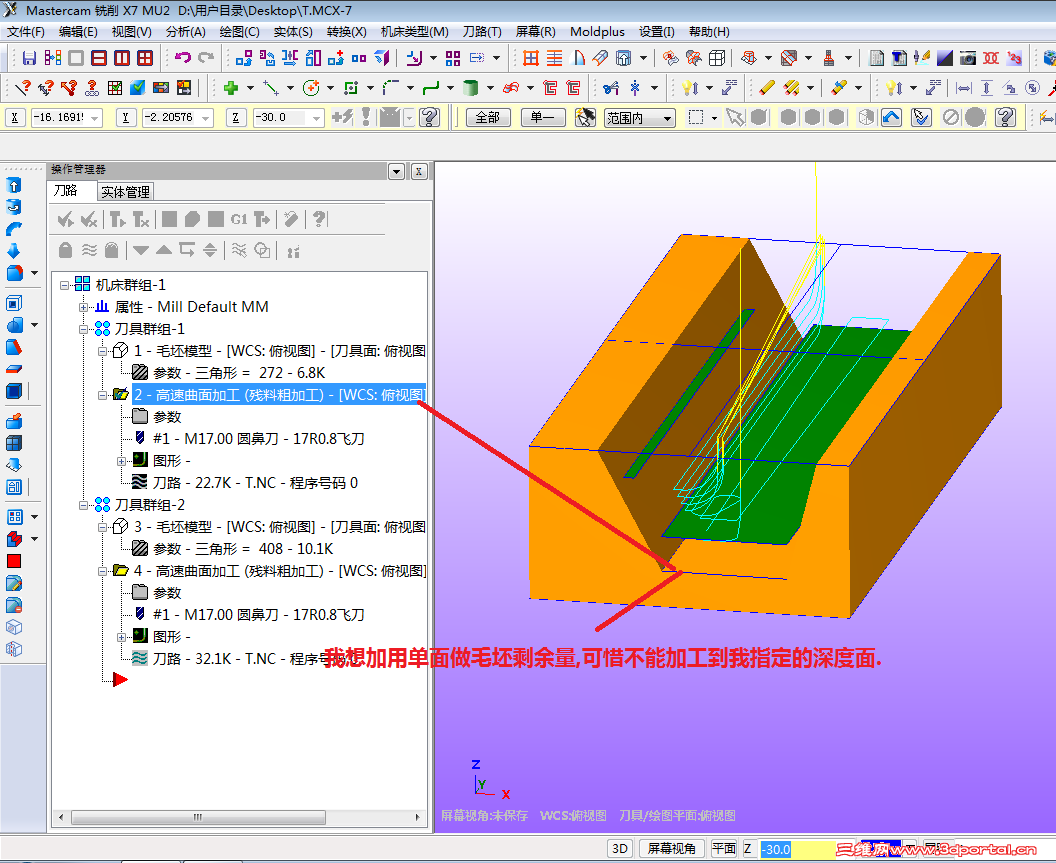
Task: Open the Moldplus menu
Action: pyautogui.click(x=597, y=32)
